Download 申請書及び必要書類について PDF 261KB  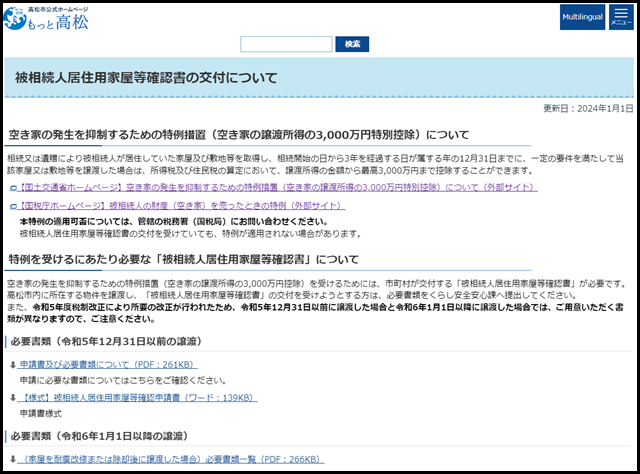(108, 365)
